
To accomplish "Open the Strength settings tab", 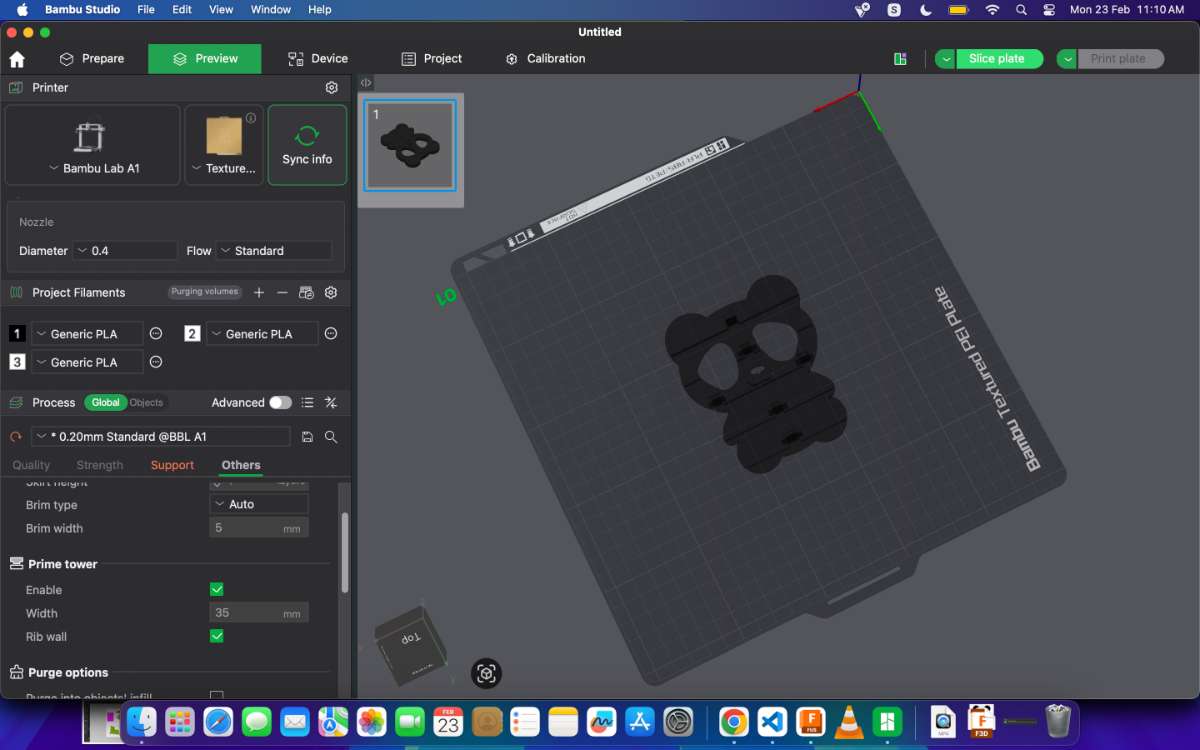I will 100,465.
